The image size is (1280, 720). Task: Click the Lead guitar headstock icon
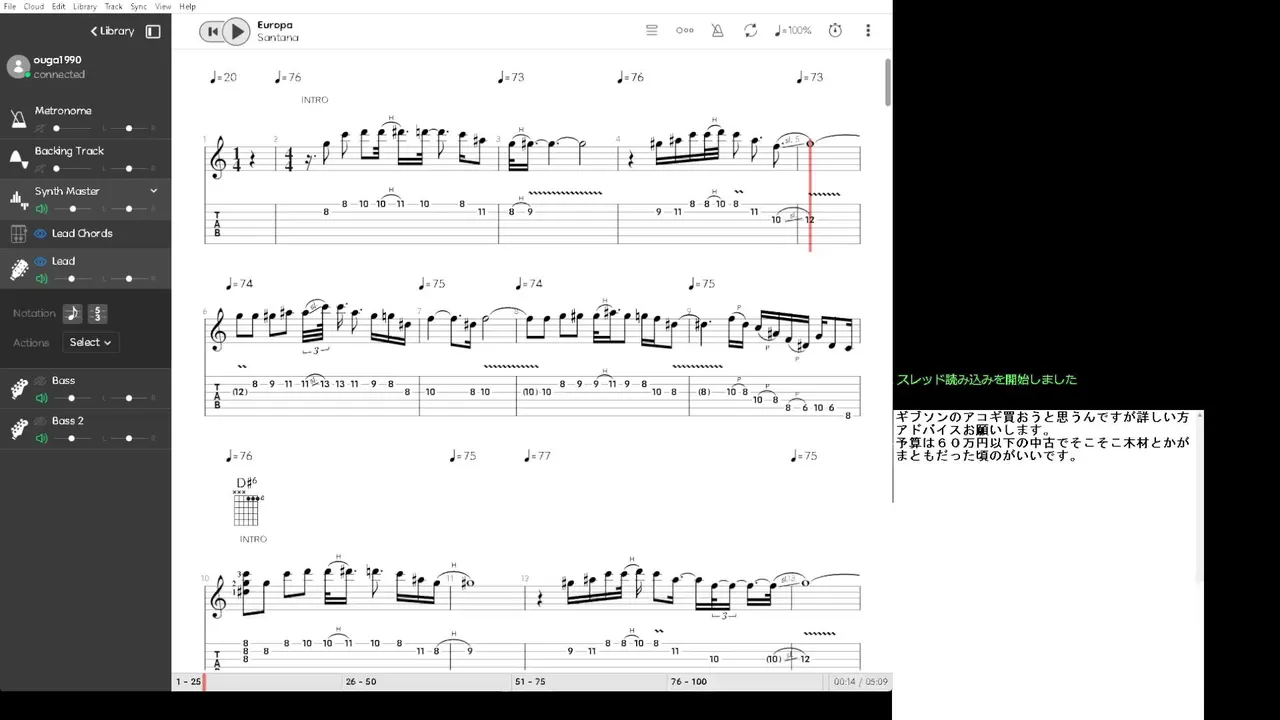[18, 269]
